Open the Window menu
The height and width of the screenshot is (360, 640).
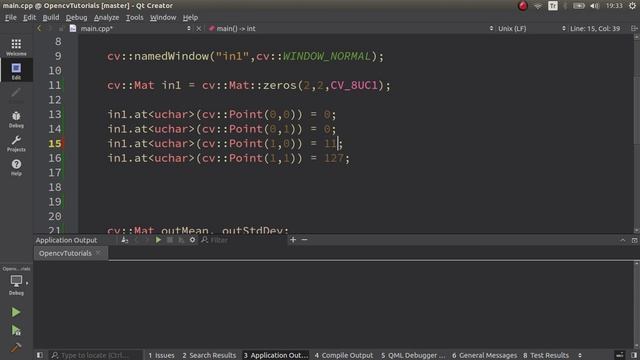163,18
